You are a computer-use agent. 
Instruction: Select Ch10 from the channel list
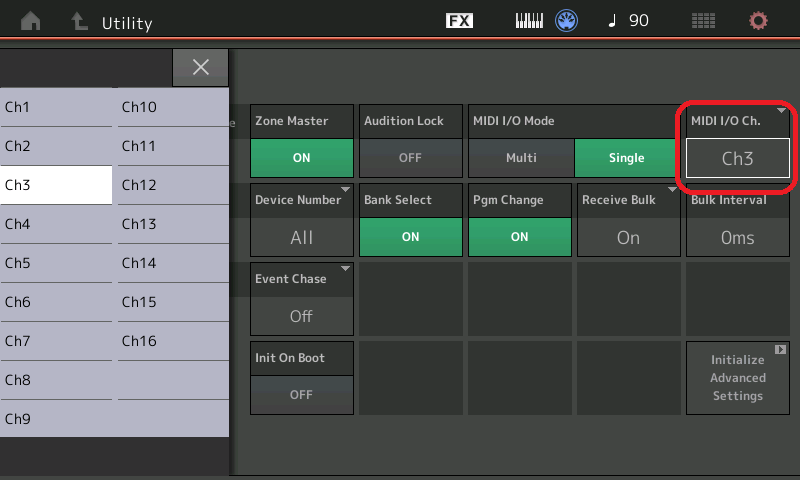(x=172, y=107)
